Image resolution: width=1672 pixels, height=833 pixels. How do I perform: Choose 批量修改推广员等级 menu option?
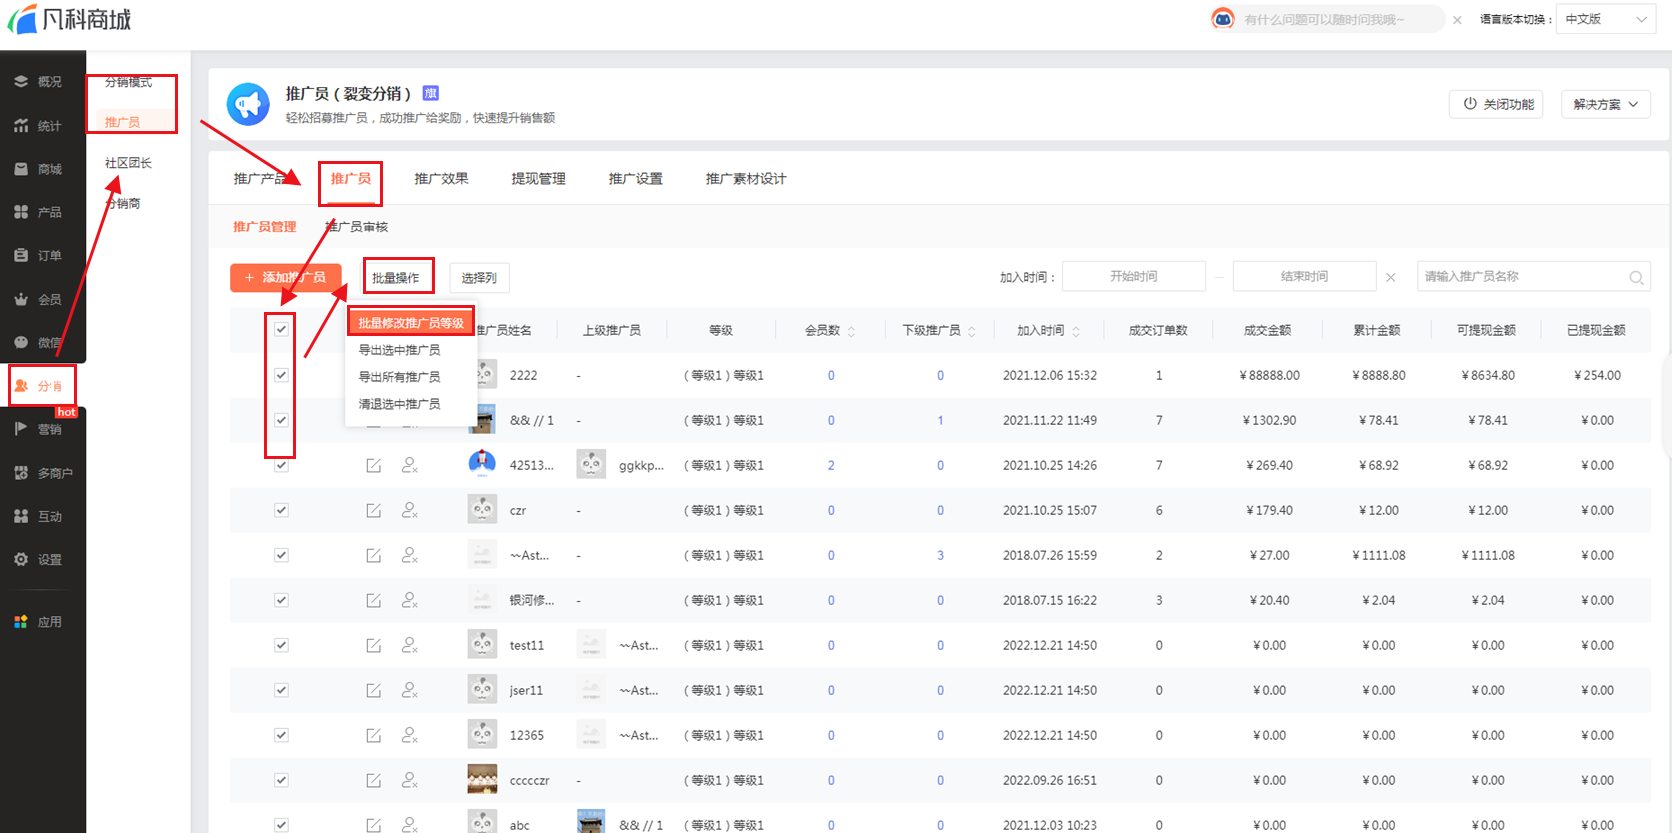tap(411, 323)
